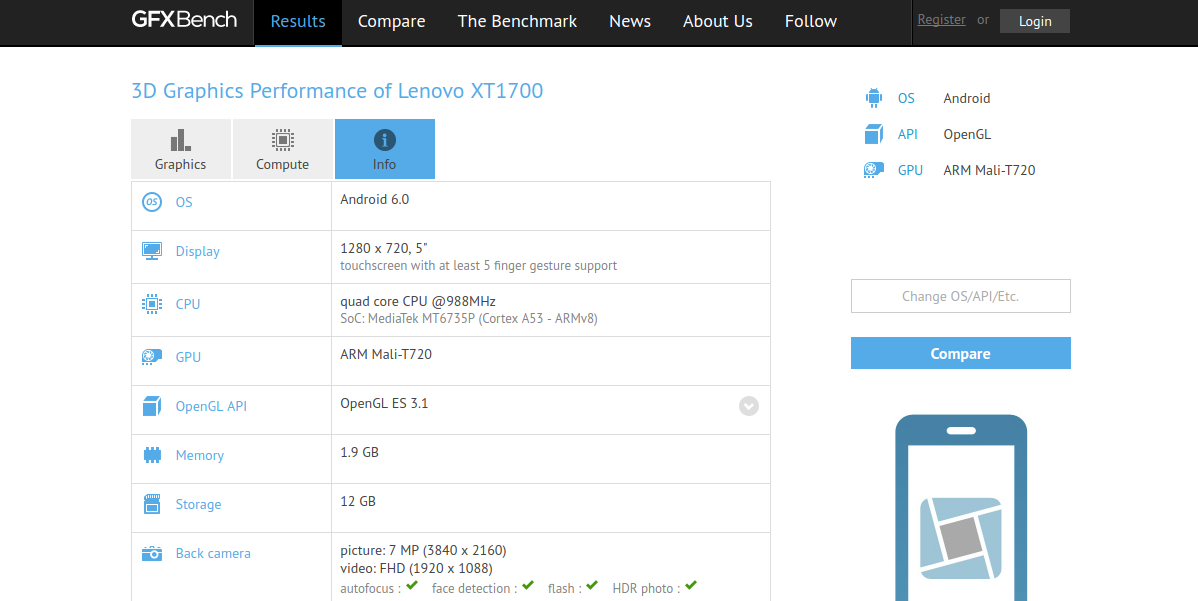
Task: Click the Display monitor icon
Action: click(x=152, y=251)
